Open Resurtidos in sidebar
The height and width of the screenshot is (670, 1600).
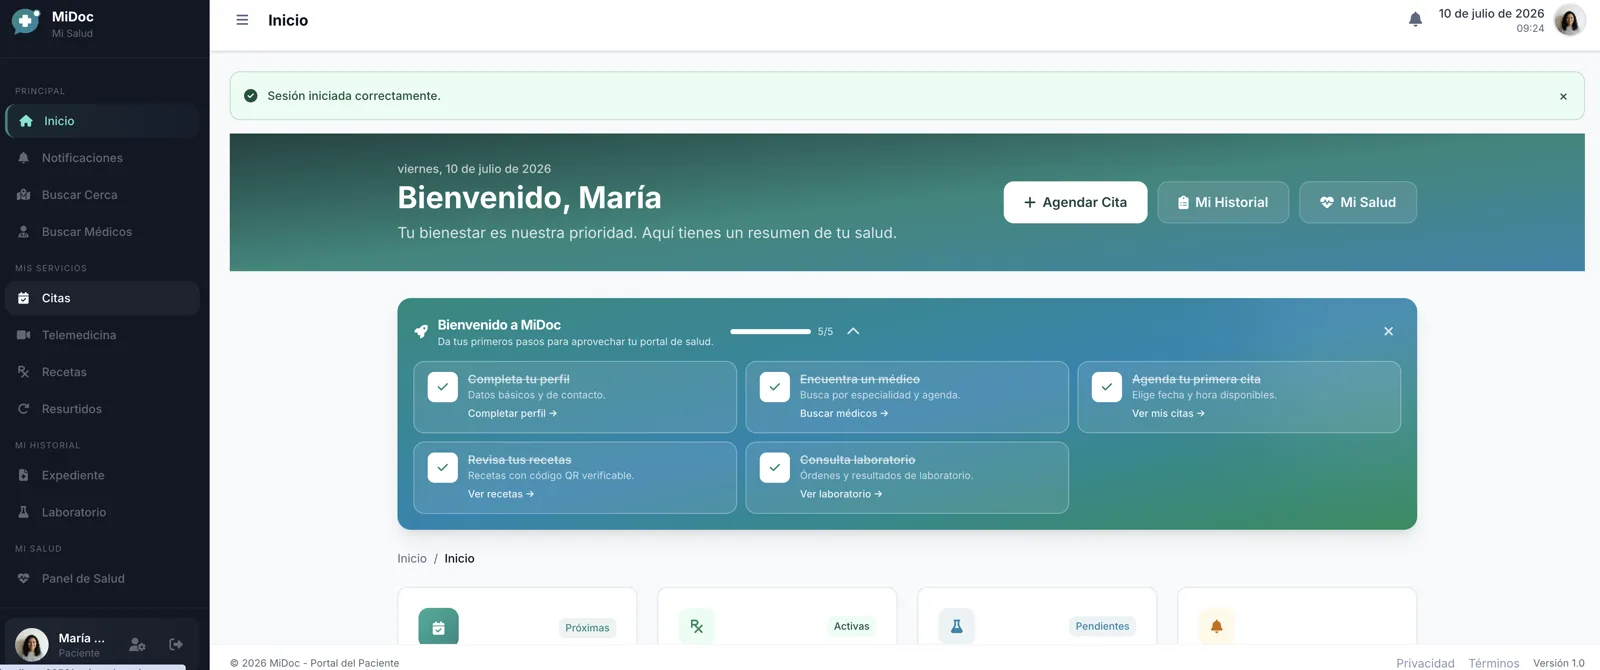(x=103, y=409)
